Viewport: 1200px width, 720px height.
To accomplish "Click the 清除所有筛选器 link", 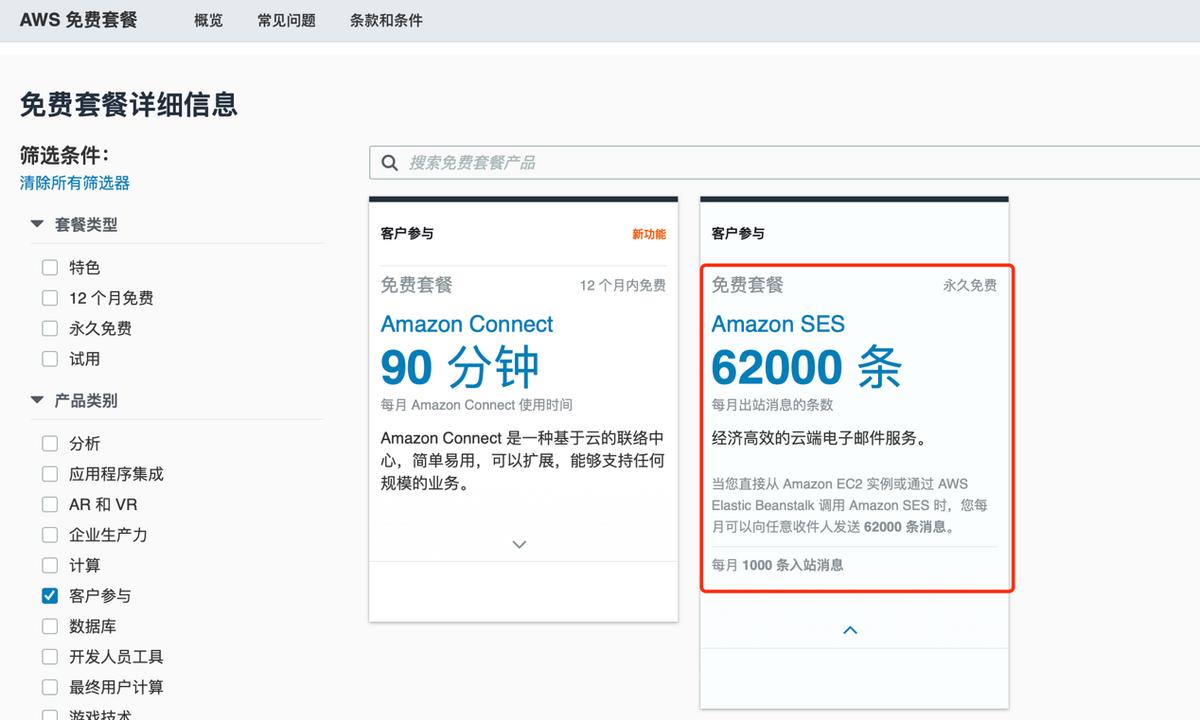I will pos(76,183).
